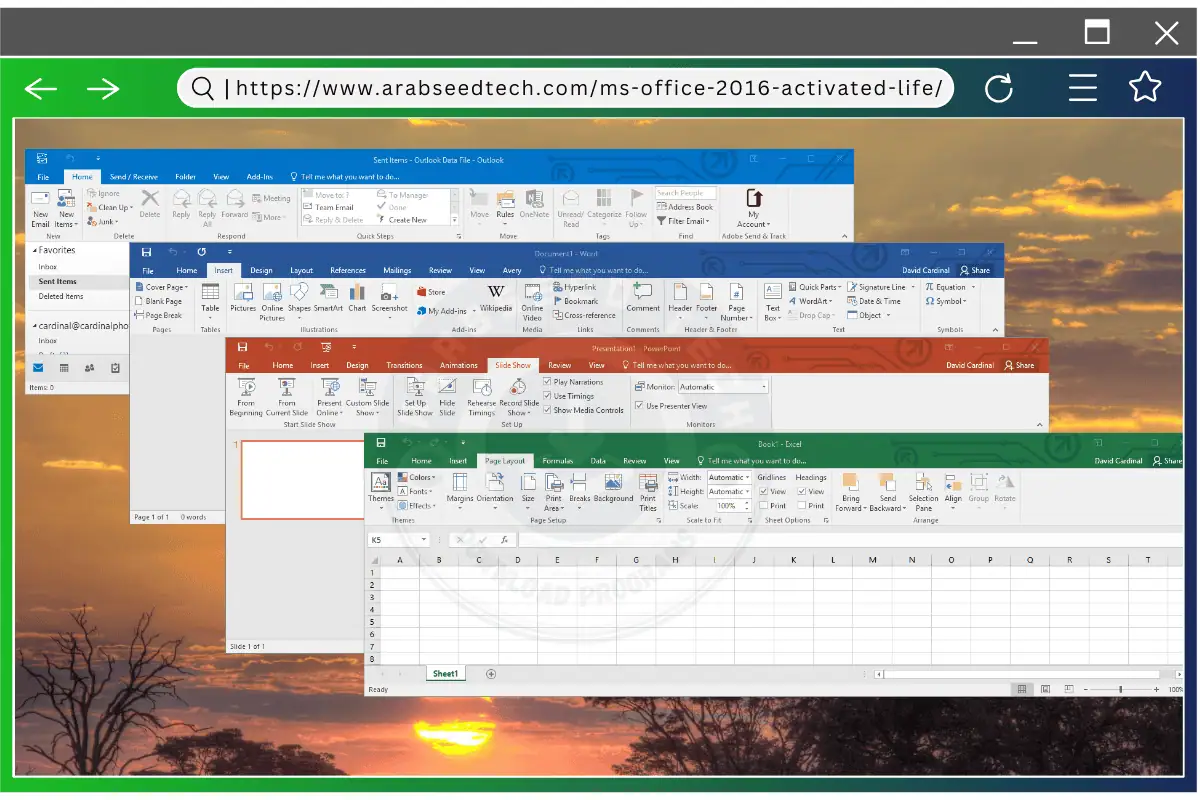Open the Width Automatic dropdown in Excel
1200x800 pixels.
748,477
